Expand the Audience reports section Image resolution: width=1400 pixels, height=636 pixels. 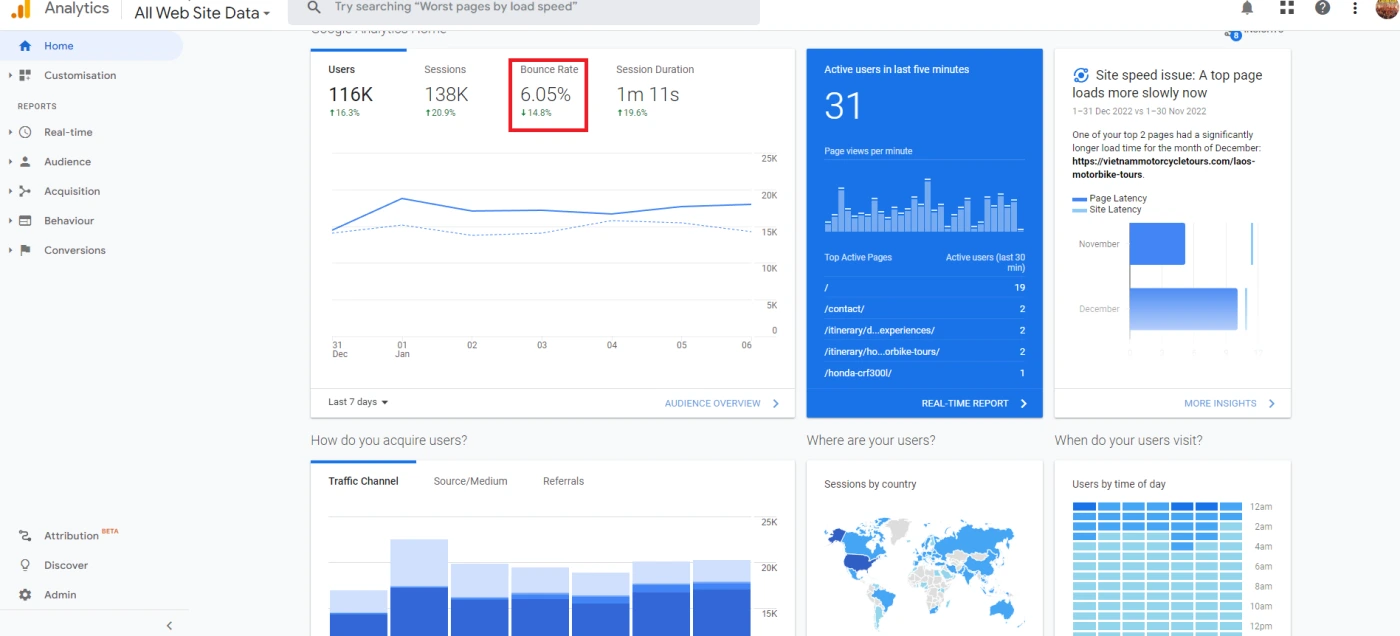tap(67, 162)
